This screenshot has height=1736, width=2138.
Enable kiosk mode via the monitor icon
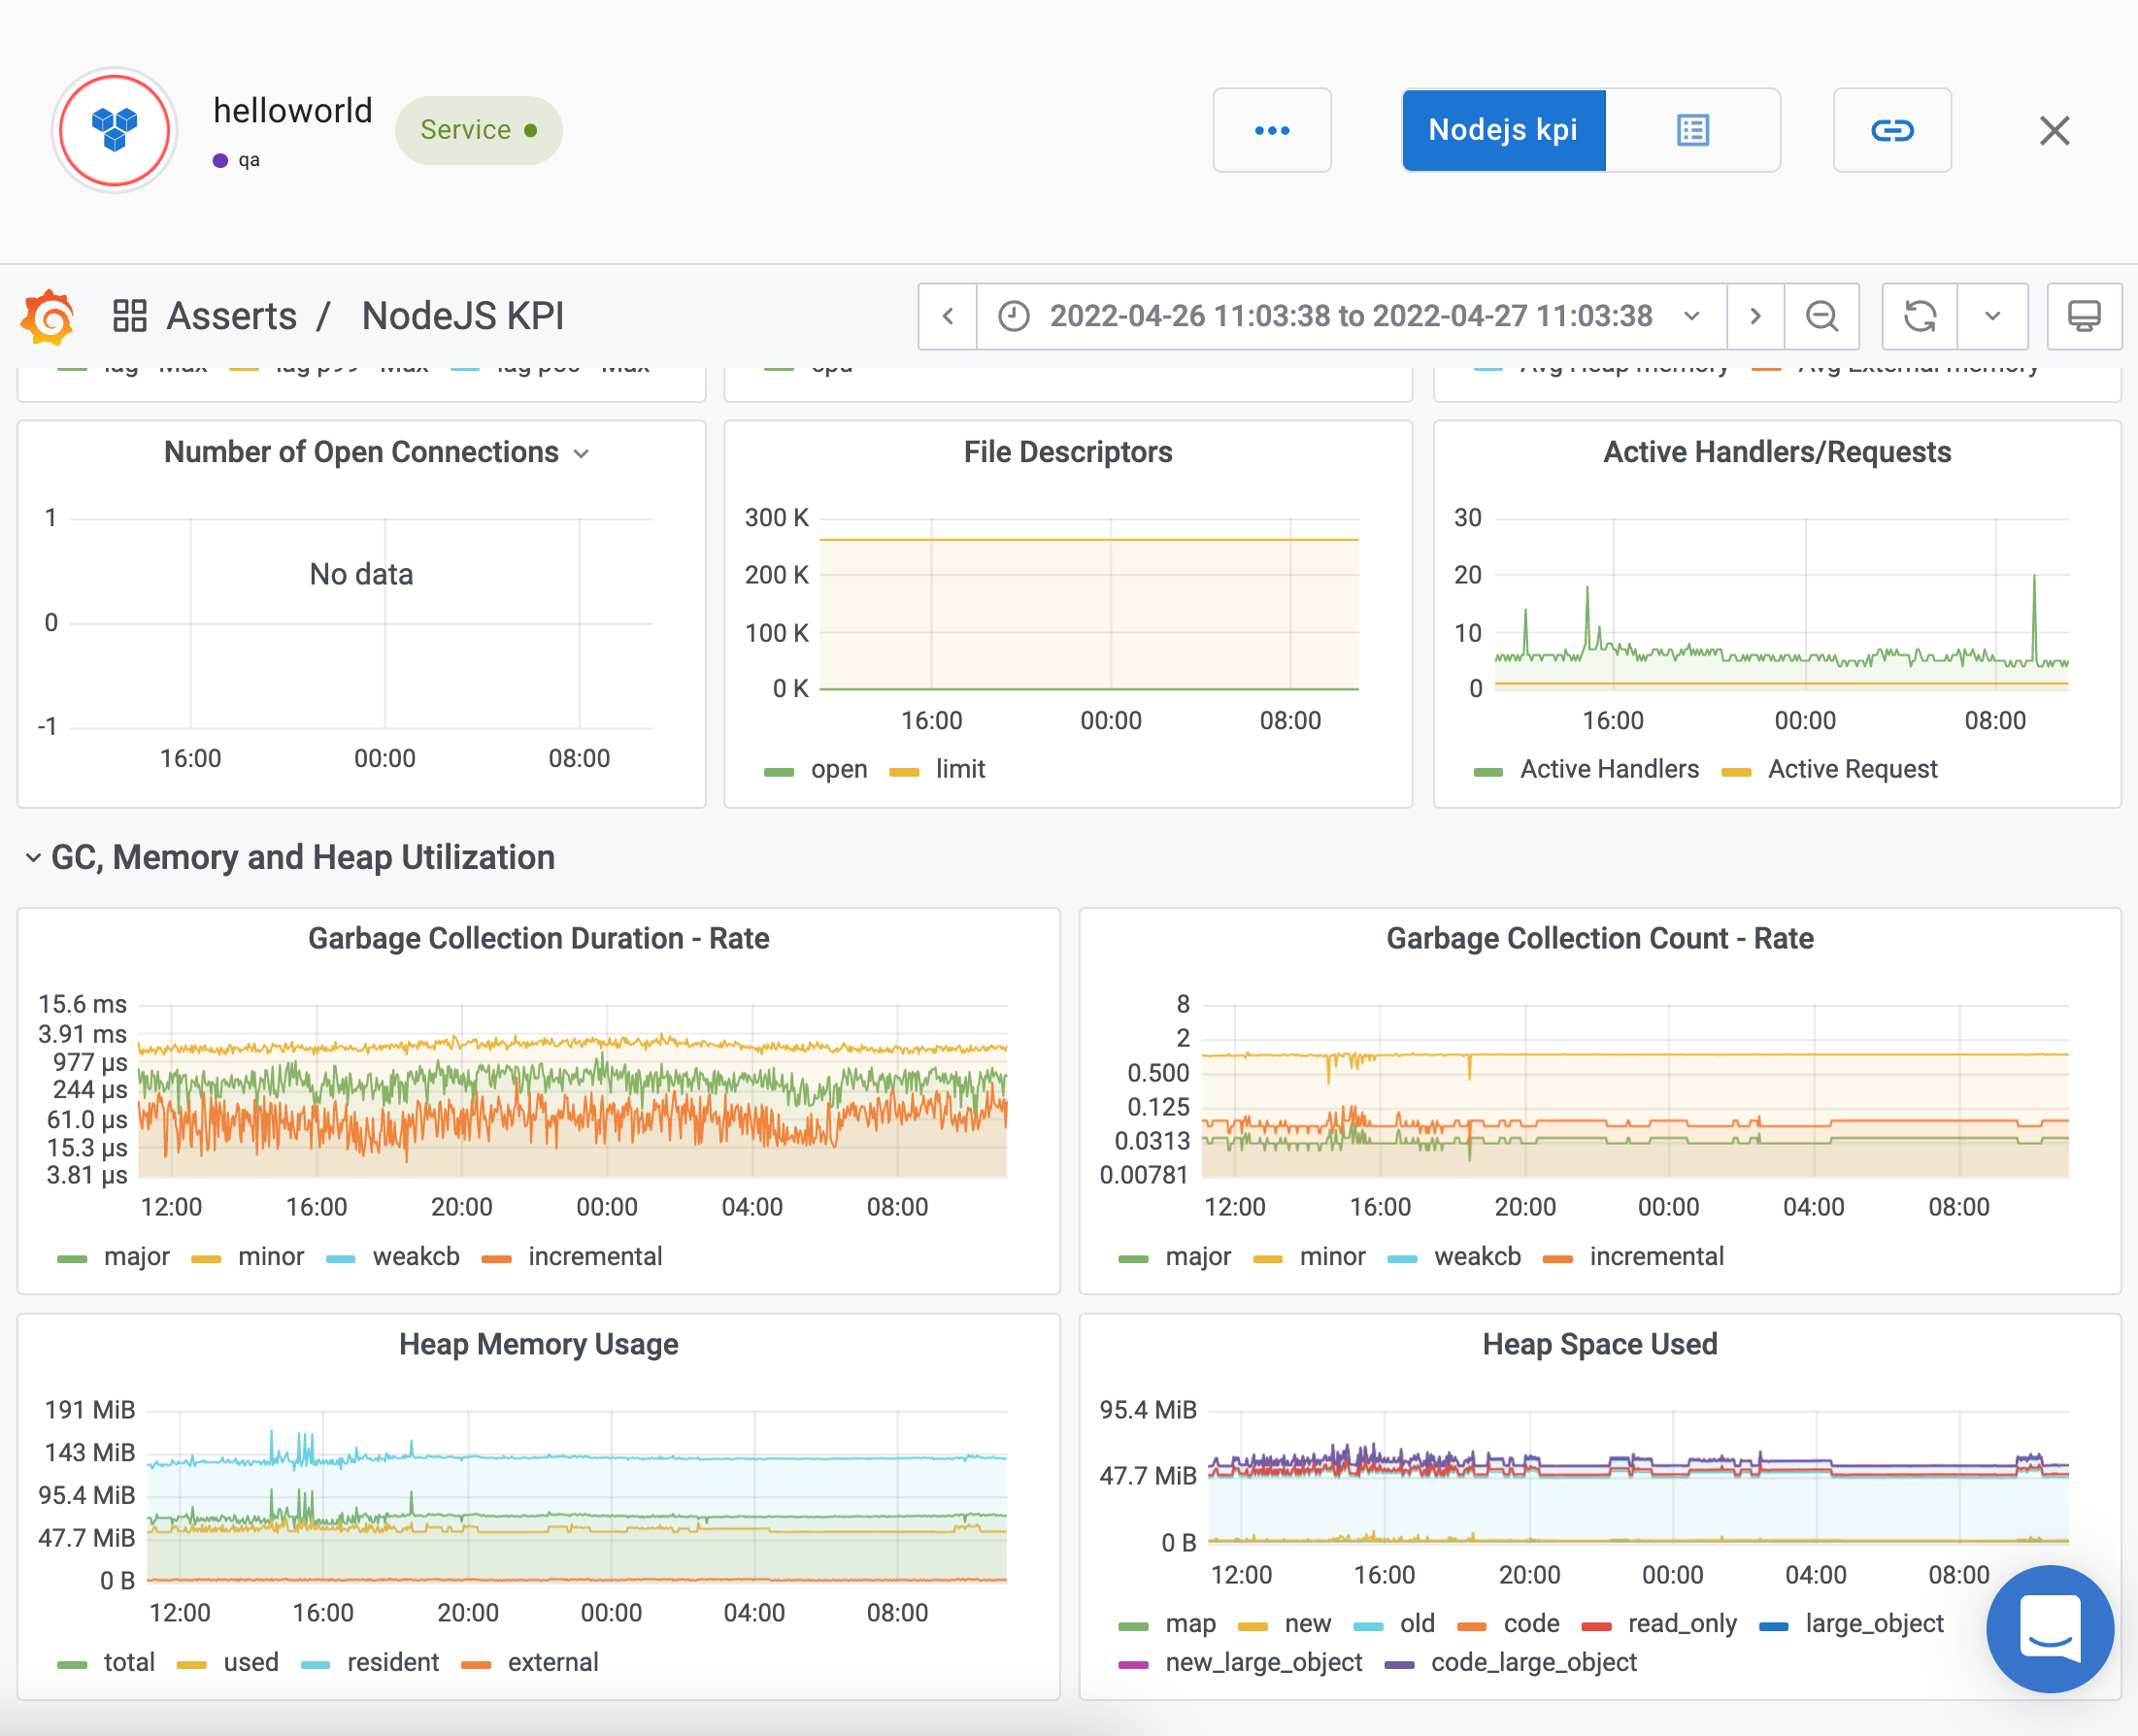tap(2084, 316)
